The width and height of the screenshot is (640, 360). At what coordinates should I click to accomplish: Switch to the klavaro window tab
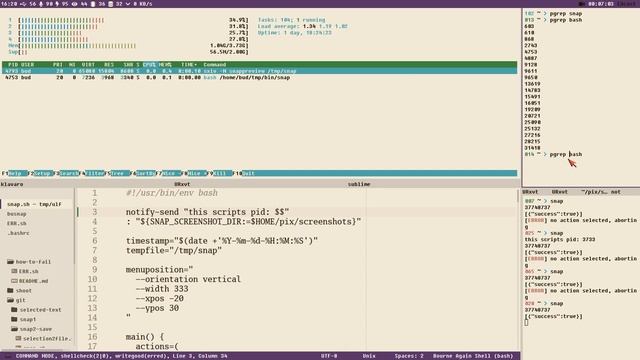pos(12,184)
